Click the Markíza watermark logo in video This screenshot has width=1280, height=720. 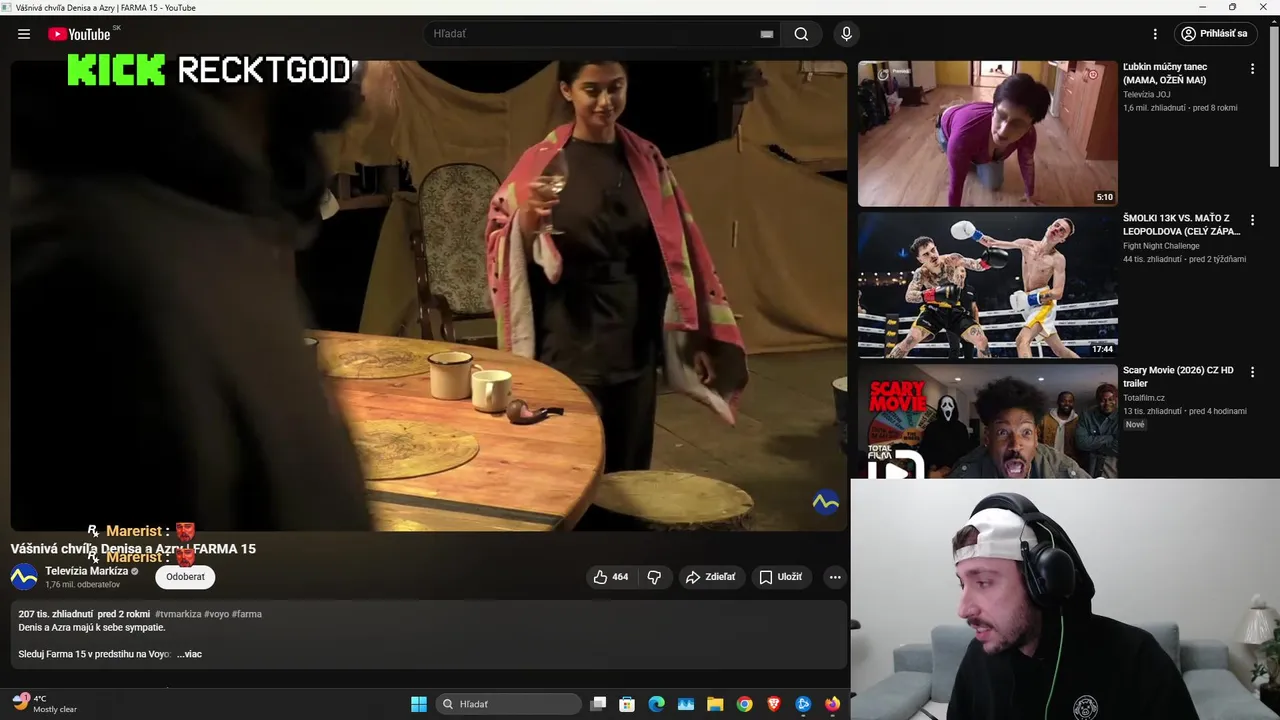pyautogui.click(x=826, y=502)
